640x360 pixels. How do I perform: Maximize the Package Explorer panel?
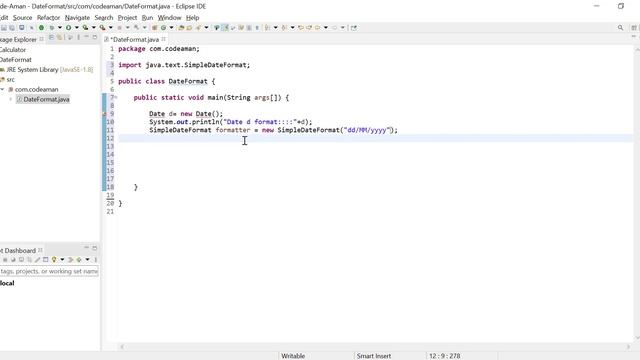coord(95,37)
